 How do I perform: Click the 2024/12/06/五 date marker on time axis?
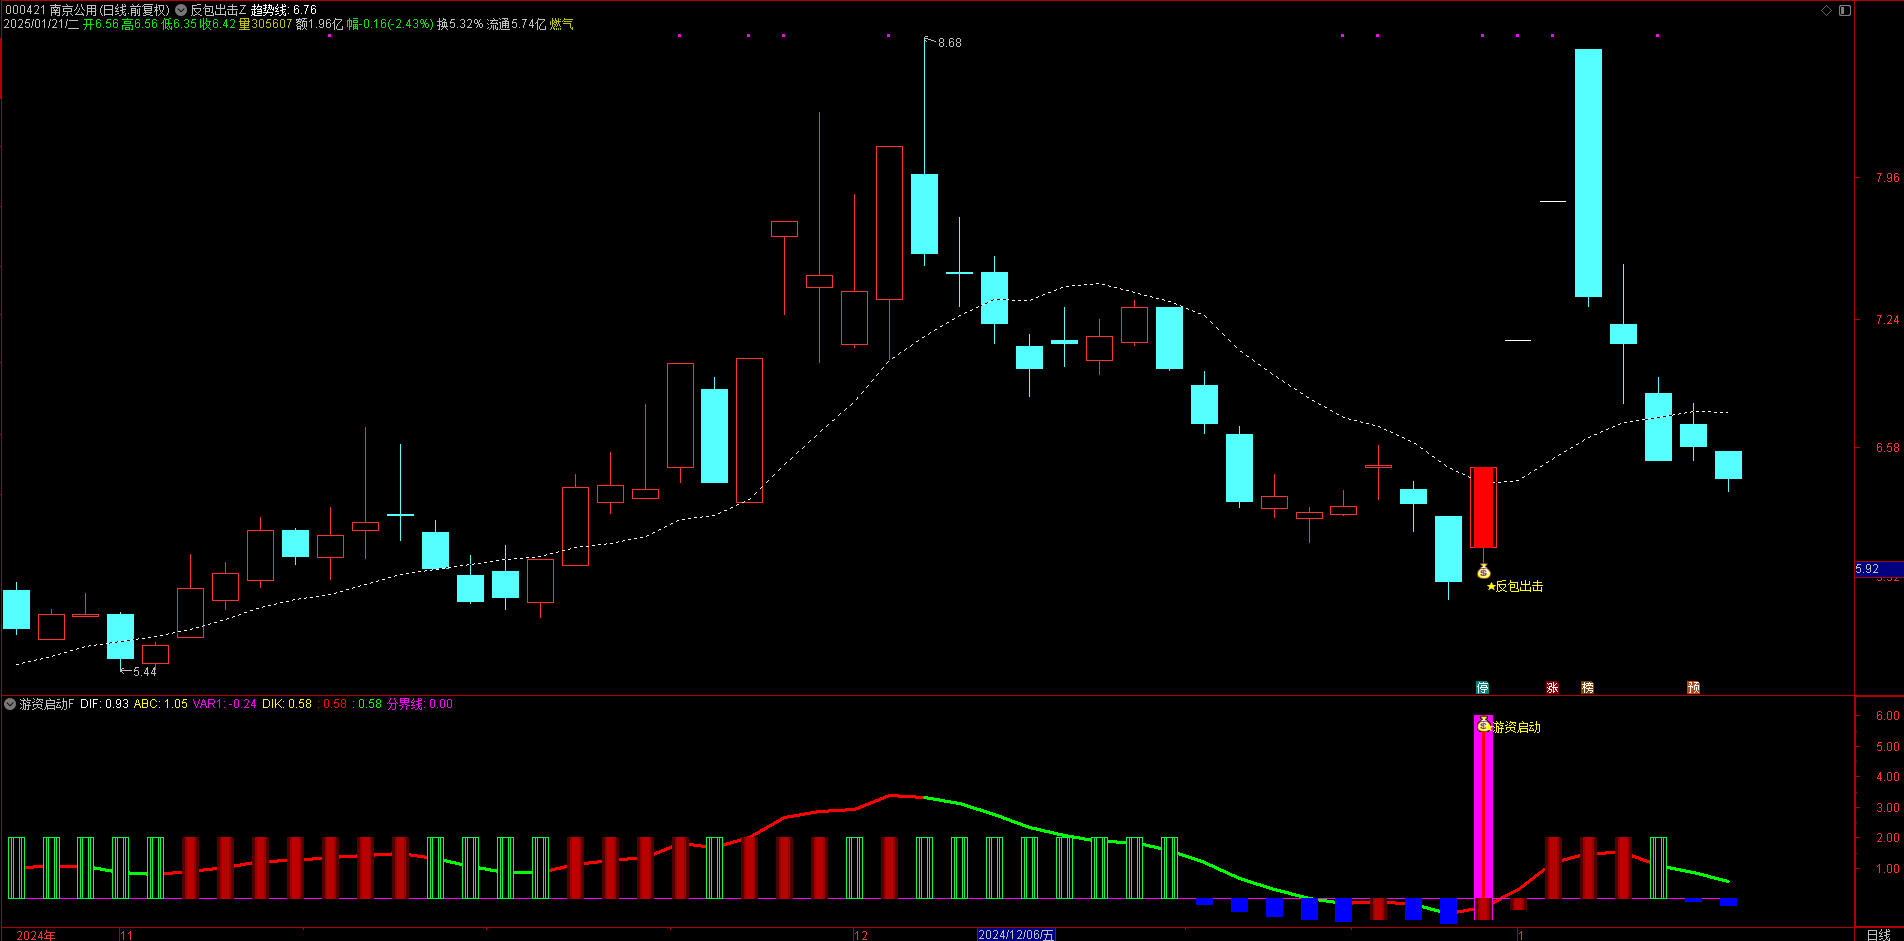1016,935
